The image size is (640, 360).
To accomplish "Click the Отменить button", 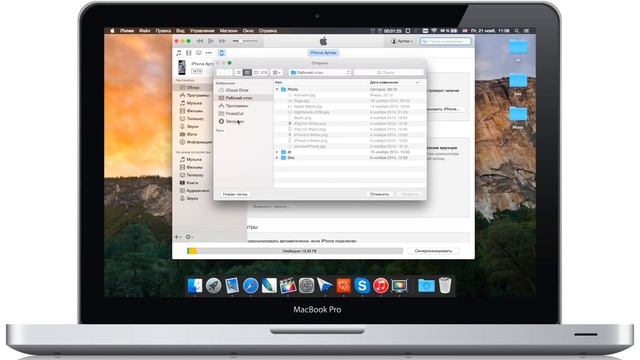I will pos(380,194).
